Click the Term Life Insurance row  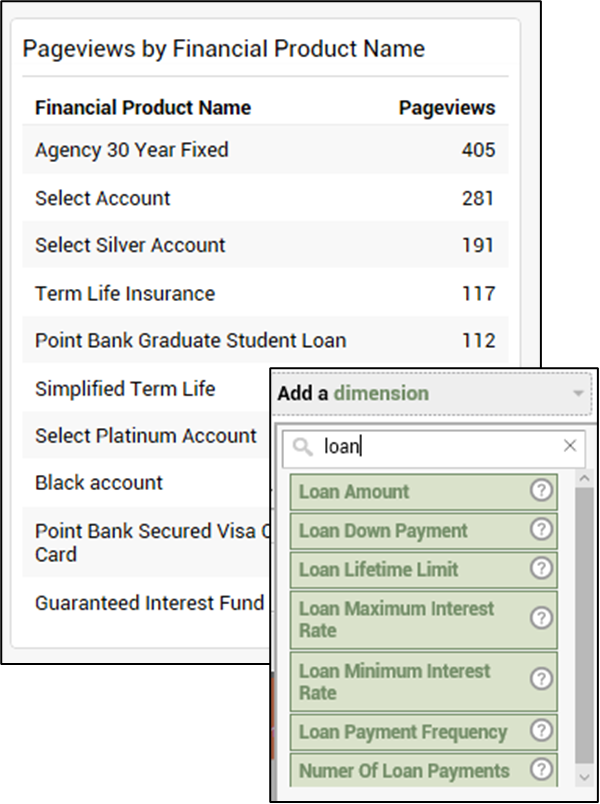[x=125, y=293]
